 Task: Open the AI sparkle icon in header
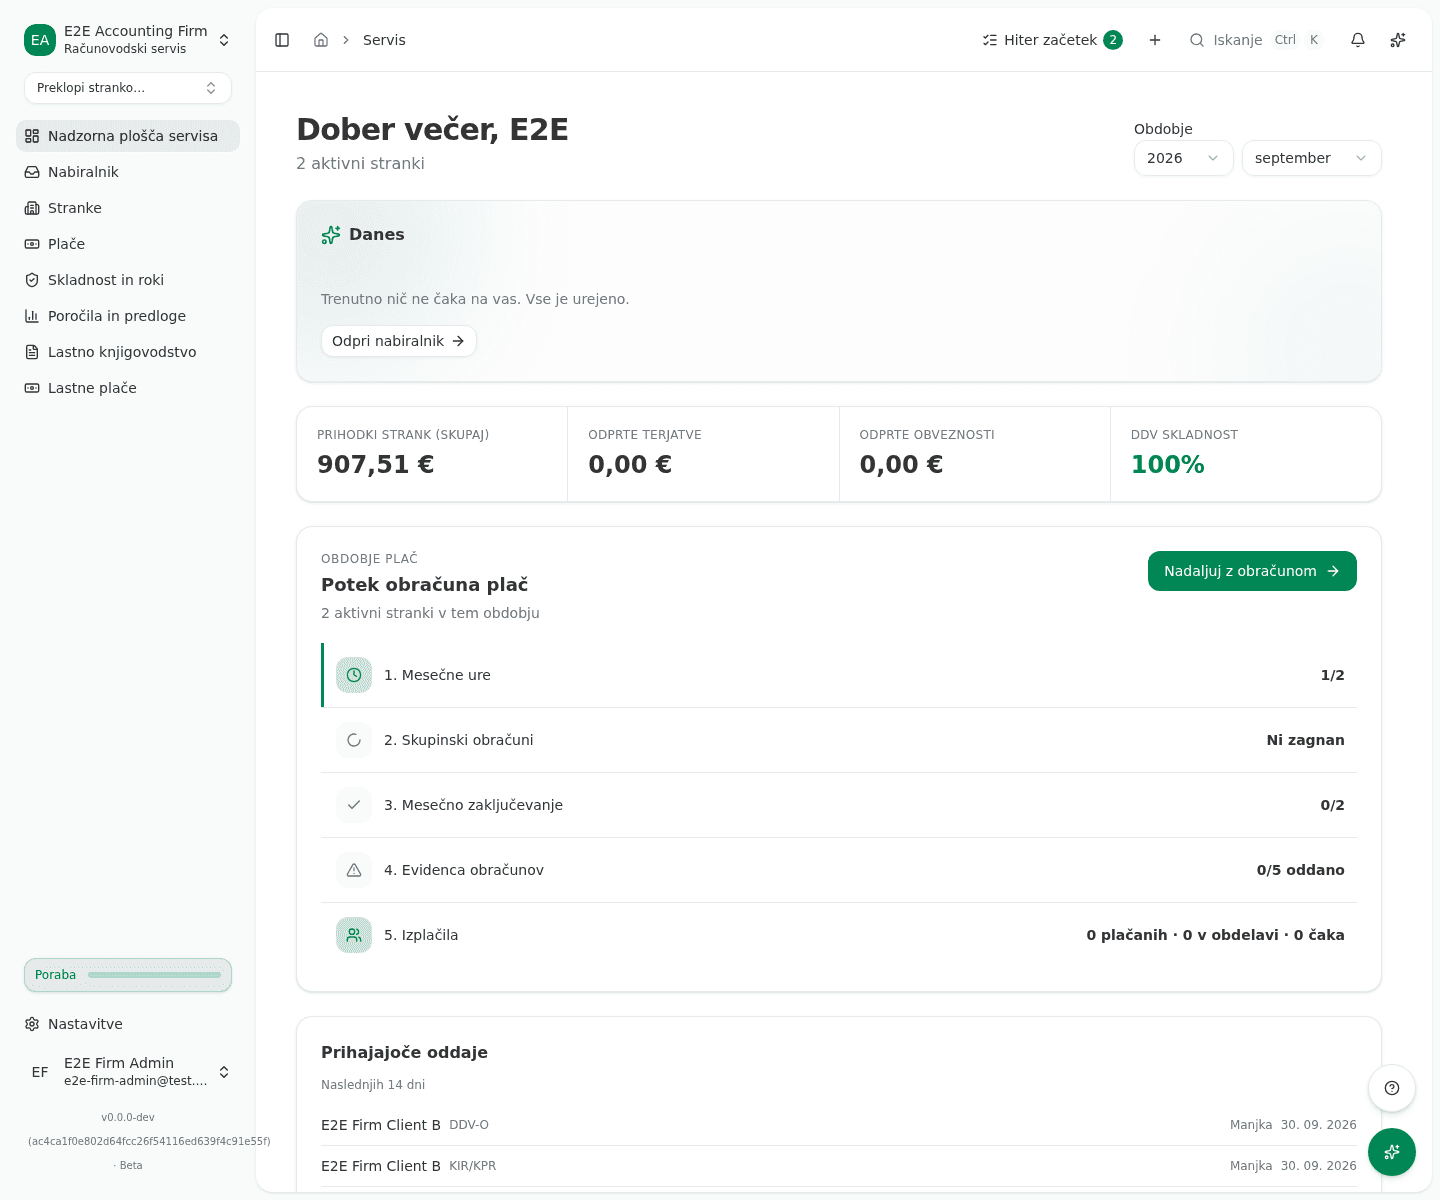pos(1398,40)
